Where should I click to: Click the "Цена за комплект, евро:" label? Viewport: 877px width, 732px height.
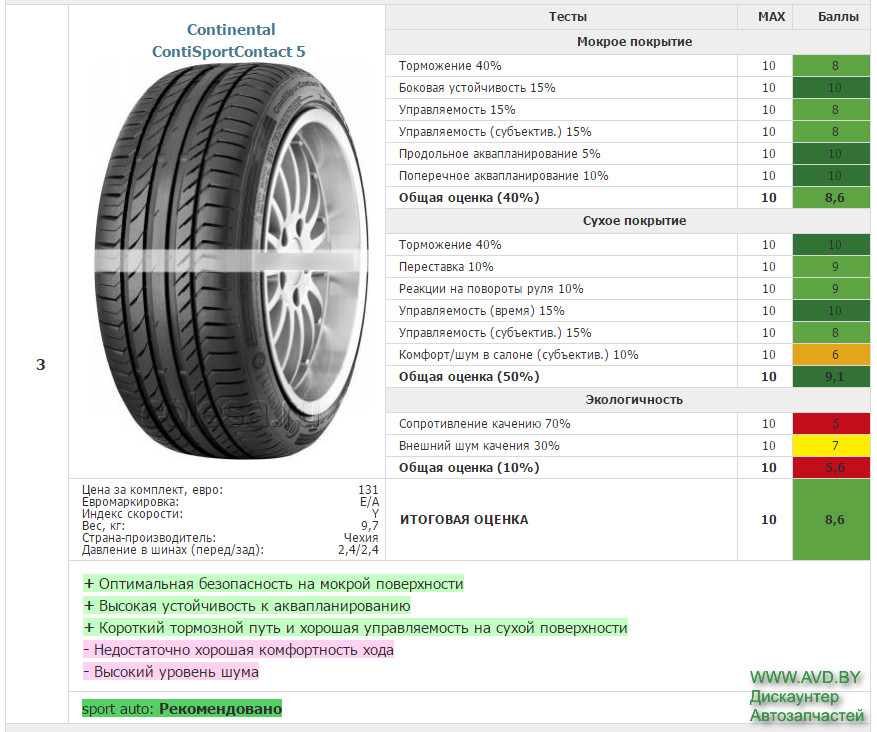click(x=152, y=490)
